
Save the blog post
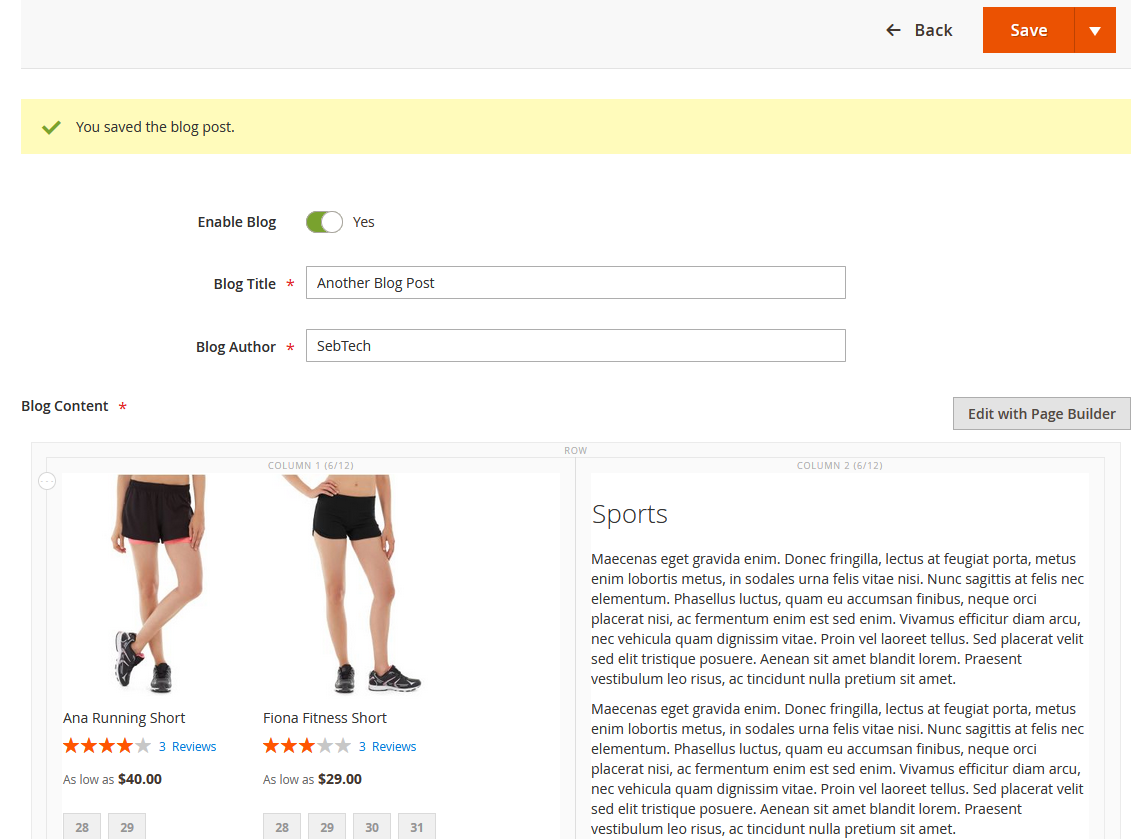pos(1028,30)
